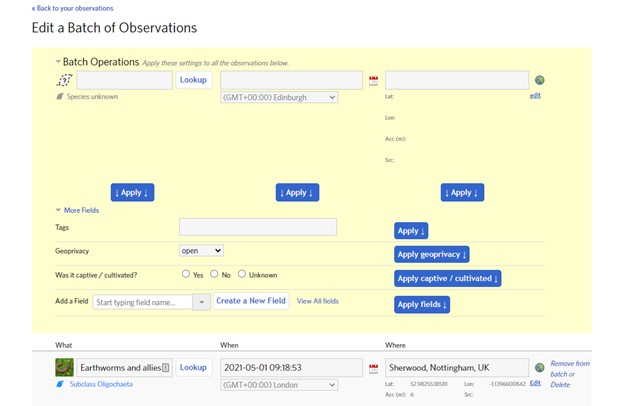Click Create a New Field button
The width and height of the screenshot is (624, 406).
(251, 301)
